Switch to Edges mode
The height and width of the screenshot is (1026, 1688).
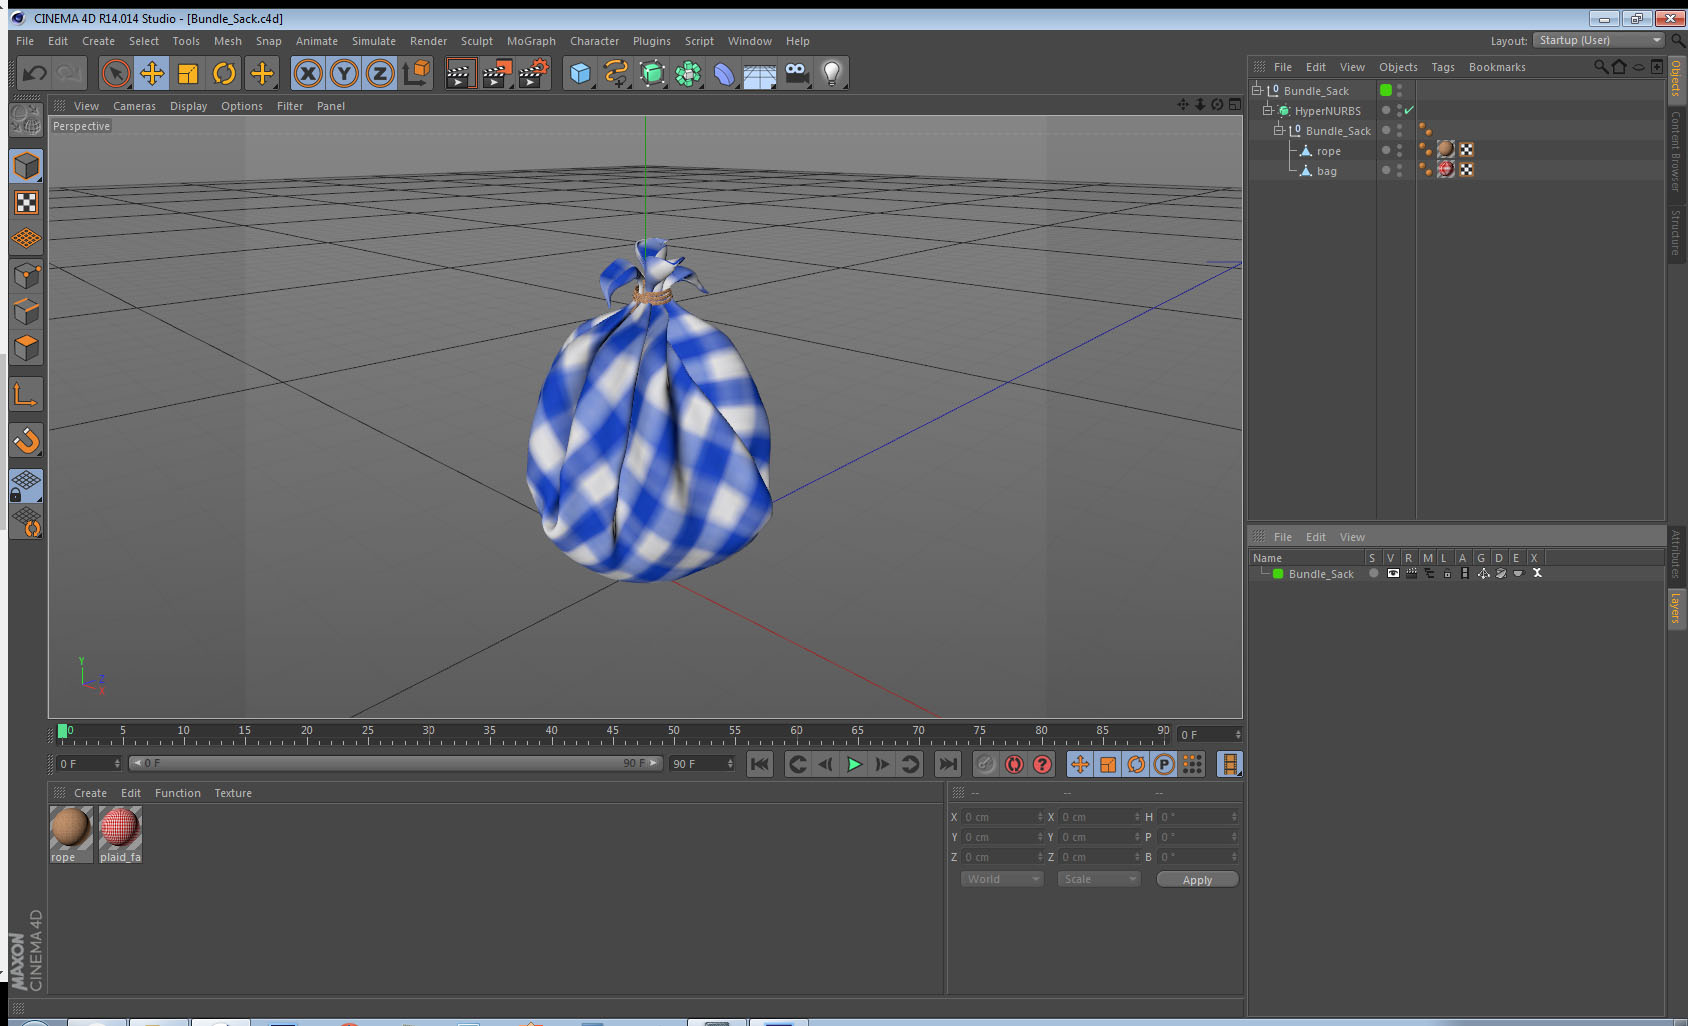tap(26, 311)
